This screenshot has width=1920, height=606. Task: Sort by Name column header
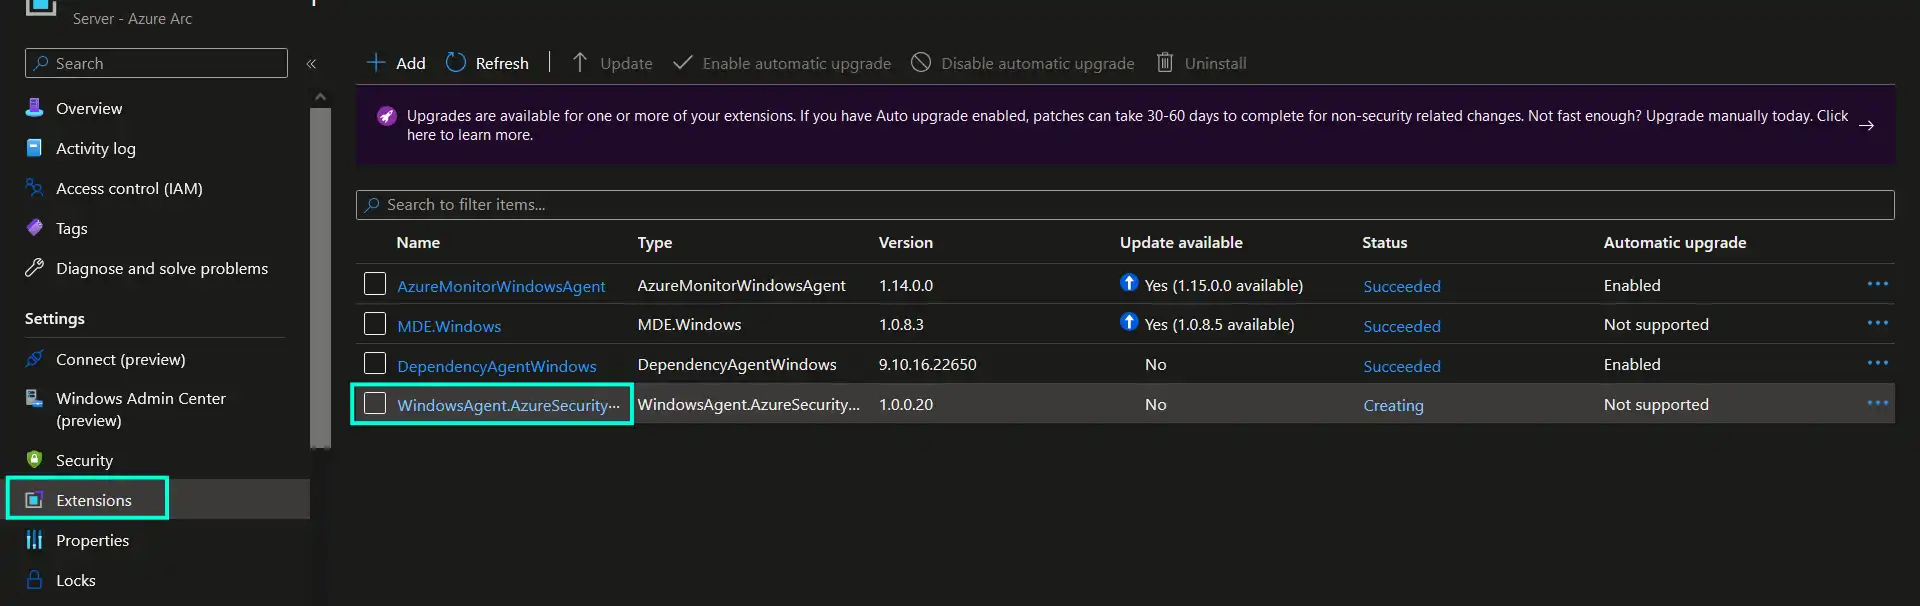(x=418, y=242)
